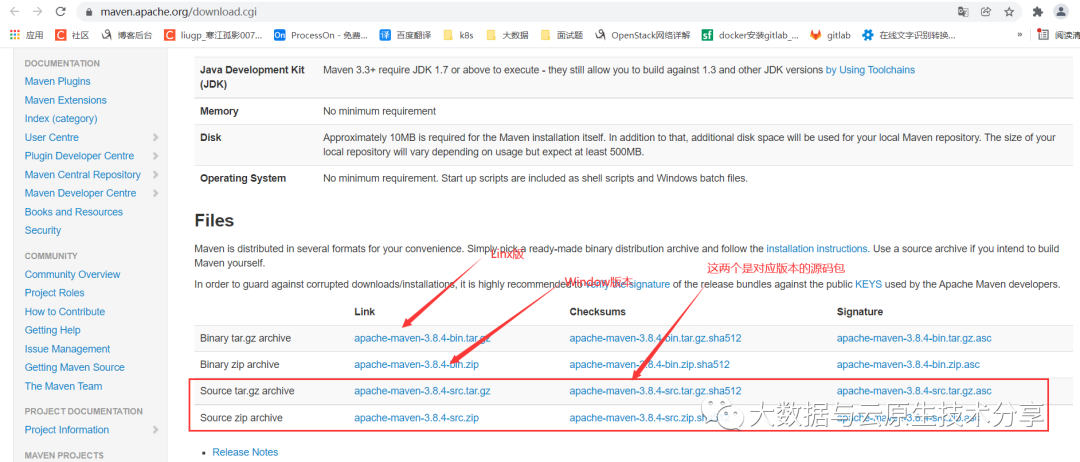Screen dimensions: 1080x462
Task: Open the User Centre menu item
Action: [52, 137]
